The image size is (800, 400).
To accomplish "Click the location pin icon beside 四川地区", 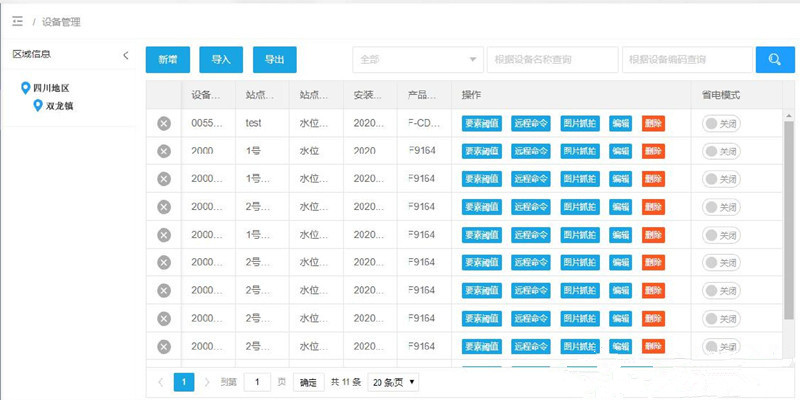I will [25, 88].
